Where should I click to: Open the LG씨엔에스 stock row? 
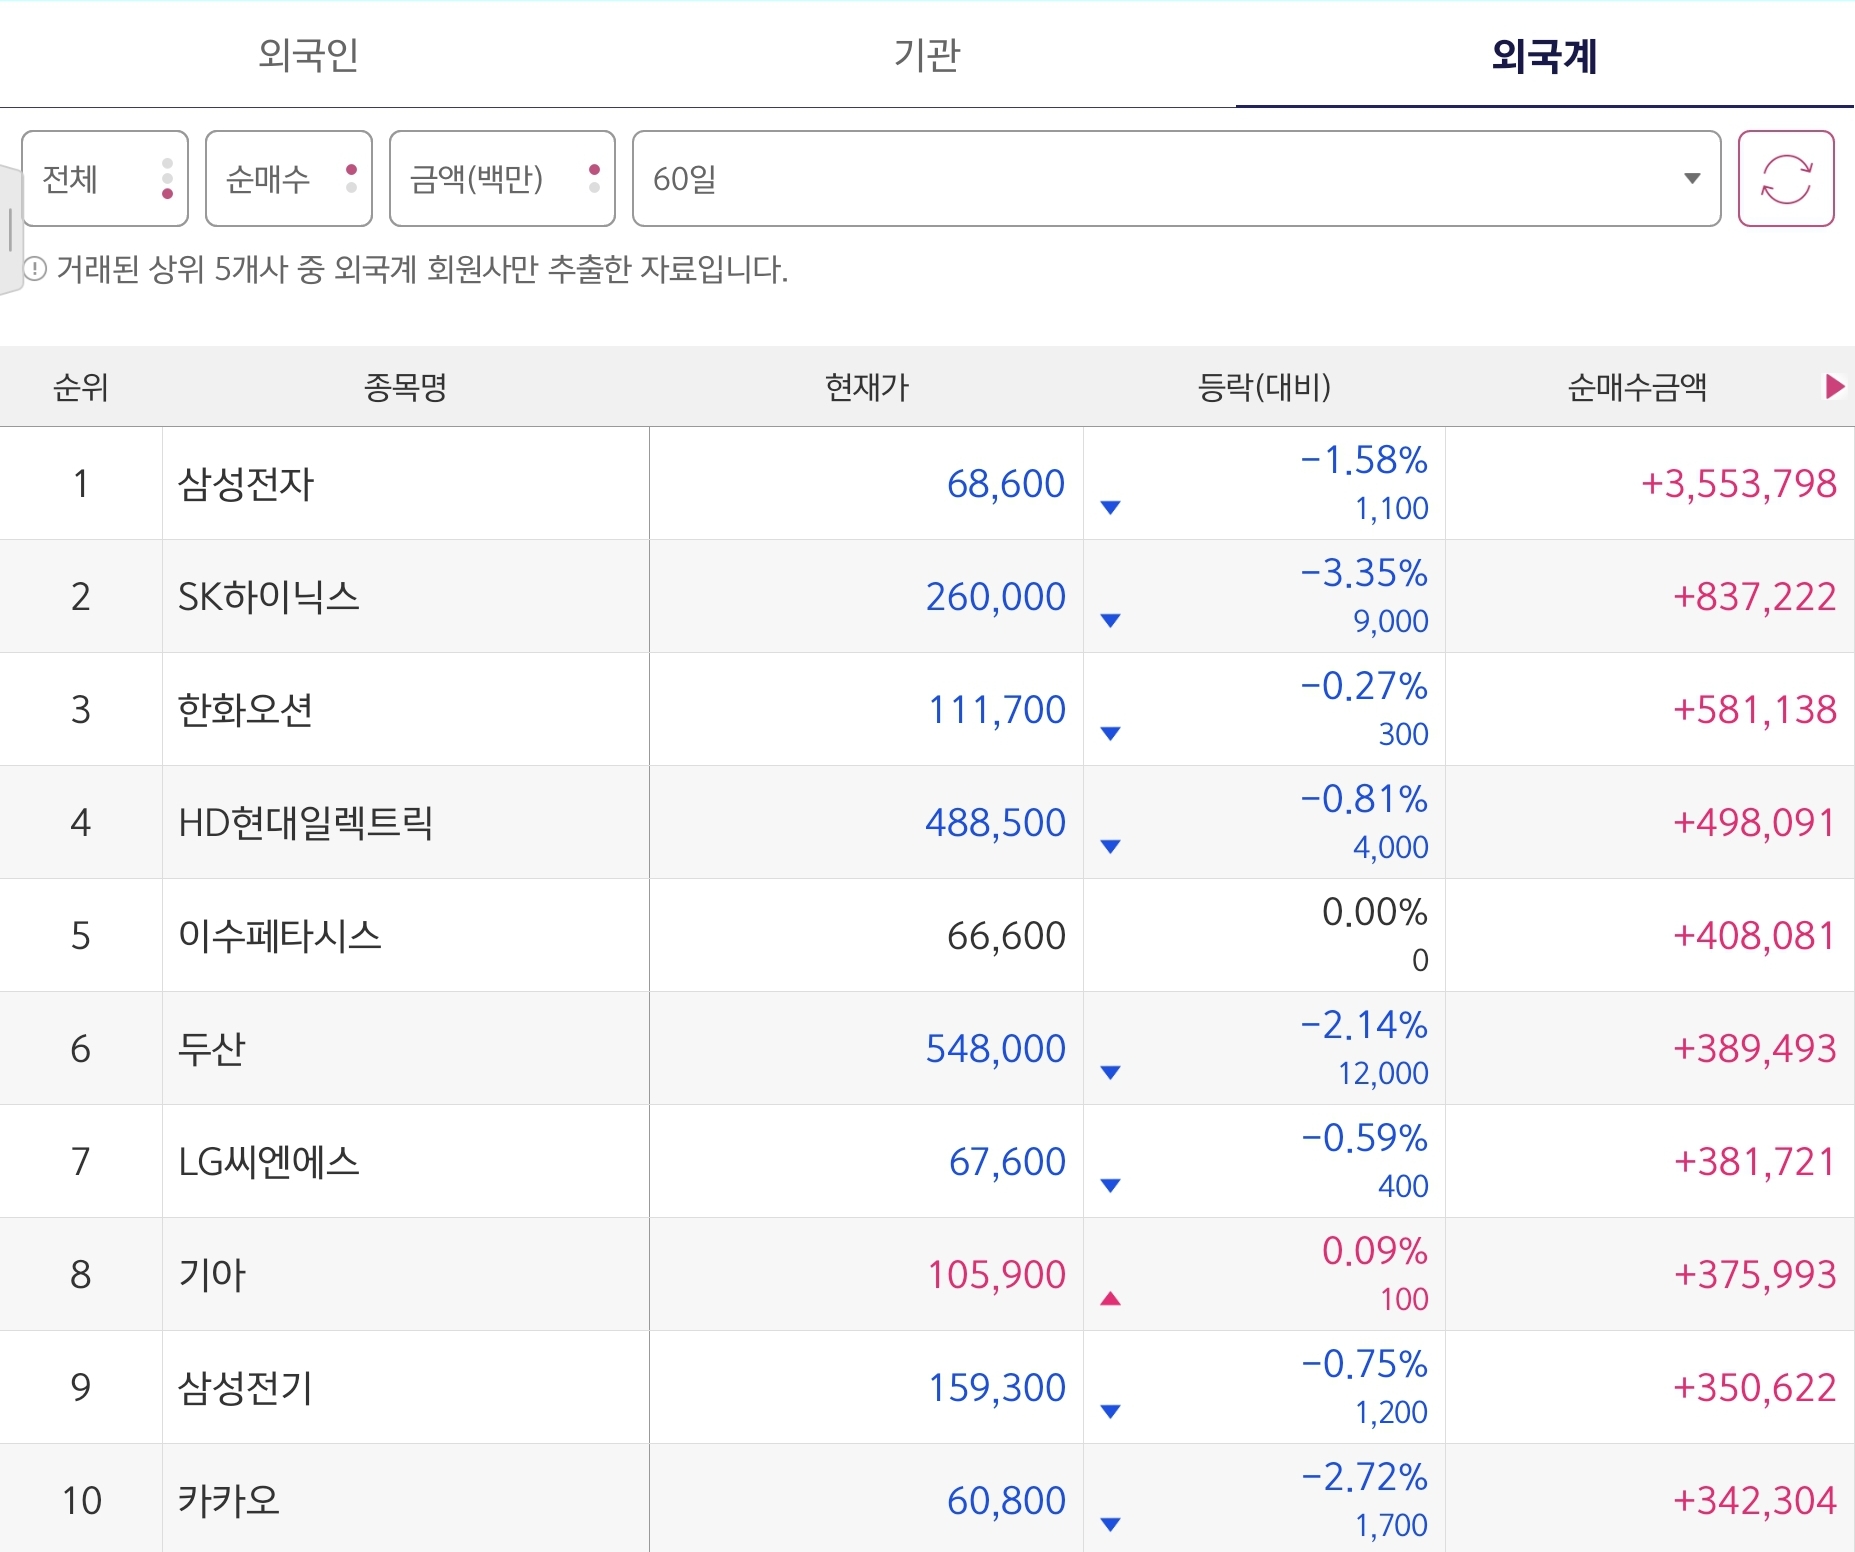click(927, 1162)
